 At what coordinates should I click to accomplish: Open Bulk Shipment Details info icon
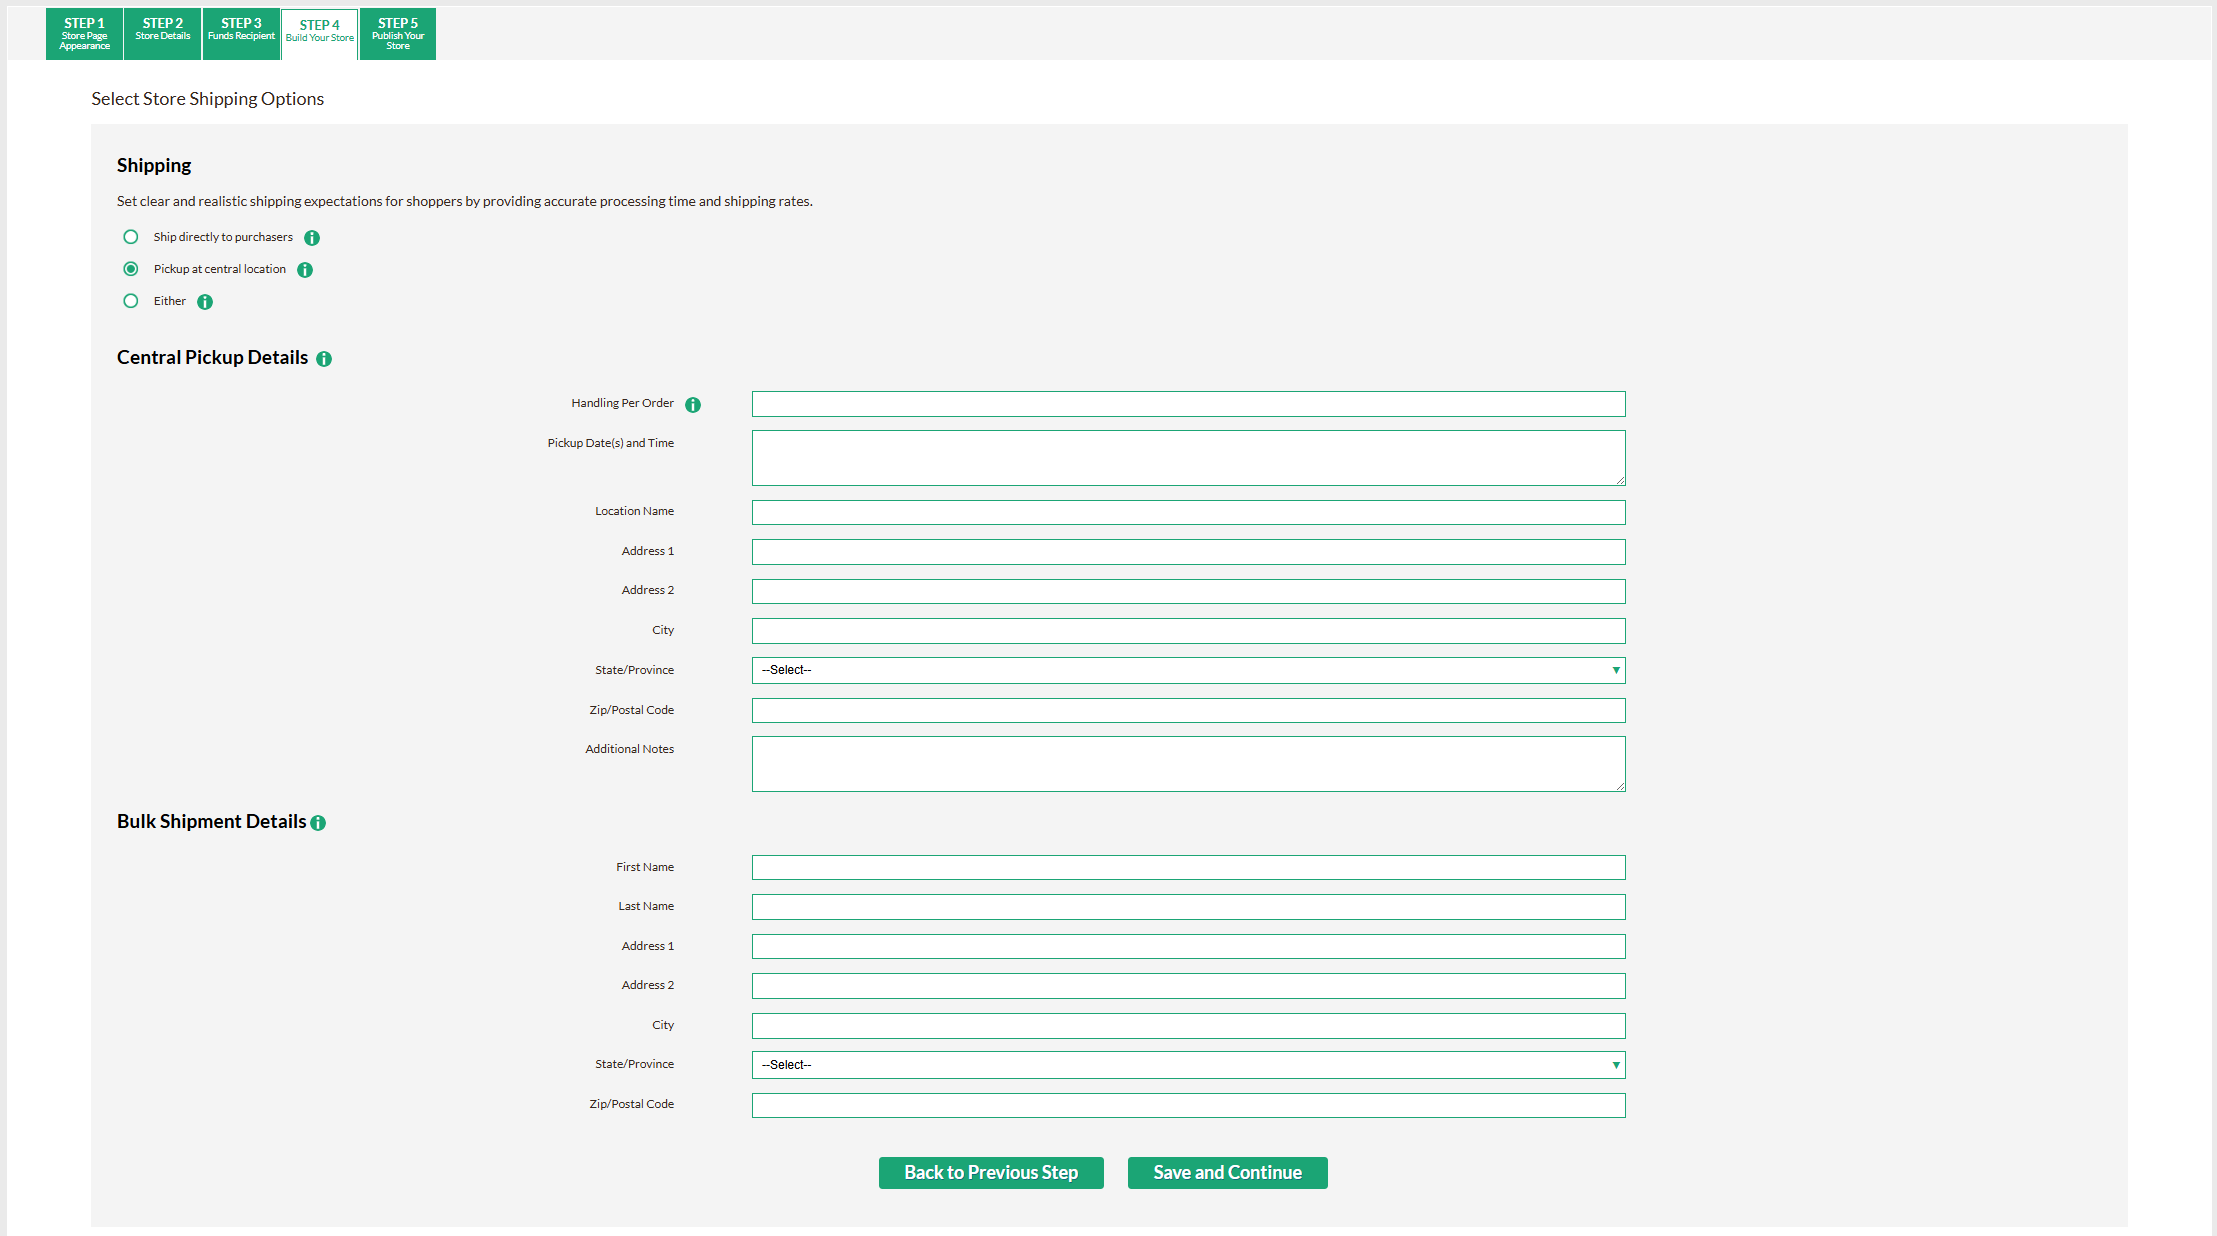318,823
